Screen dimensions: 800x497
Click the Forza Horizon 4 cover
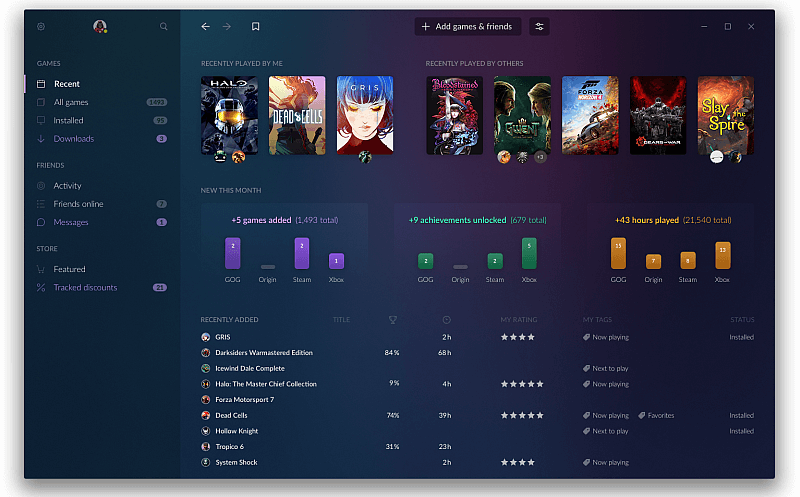(x=590, y=115)
